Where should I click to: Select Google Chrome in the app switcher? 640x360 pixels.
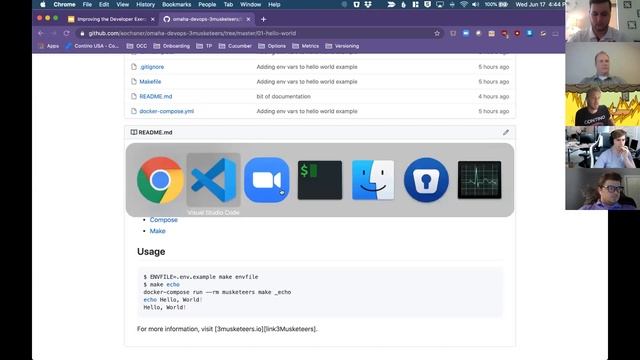point(160,180)
